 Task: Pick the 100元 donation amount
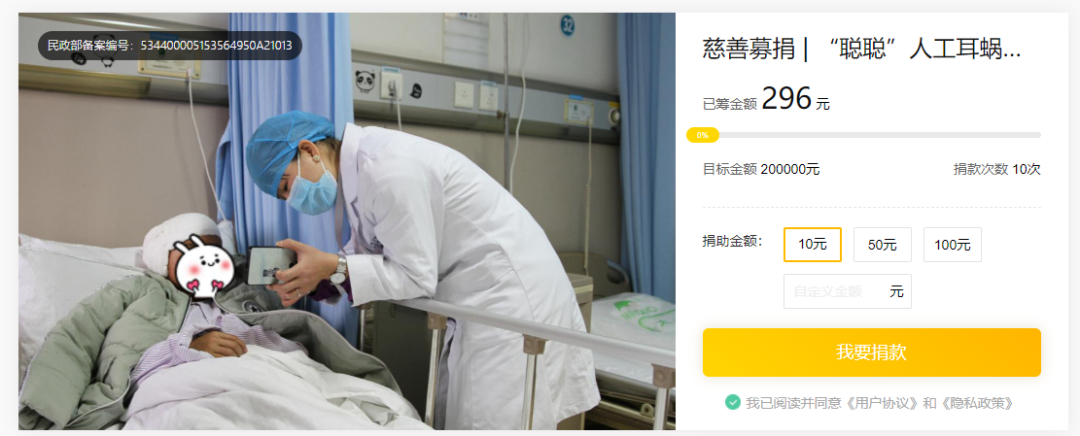coord(953,245)
